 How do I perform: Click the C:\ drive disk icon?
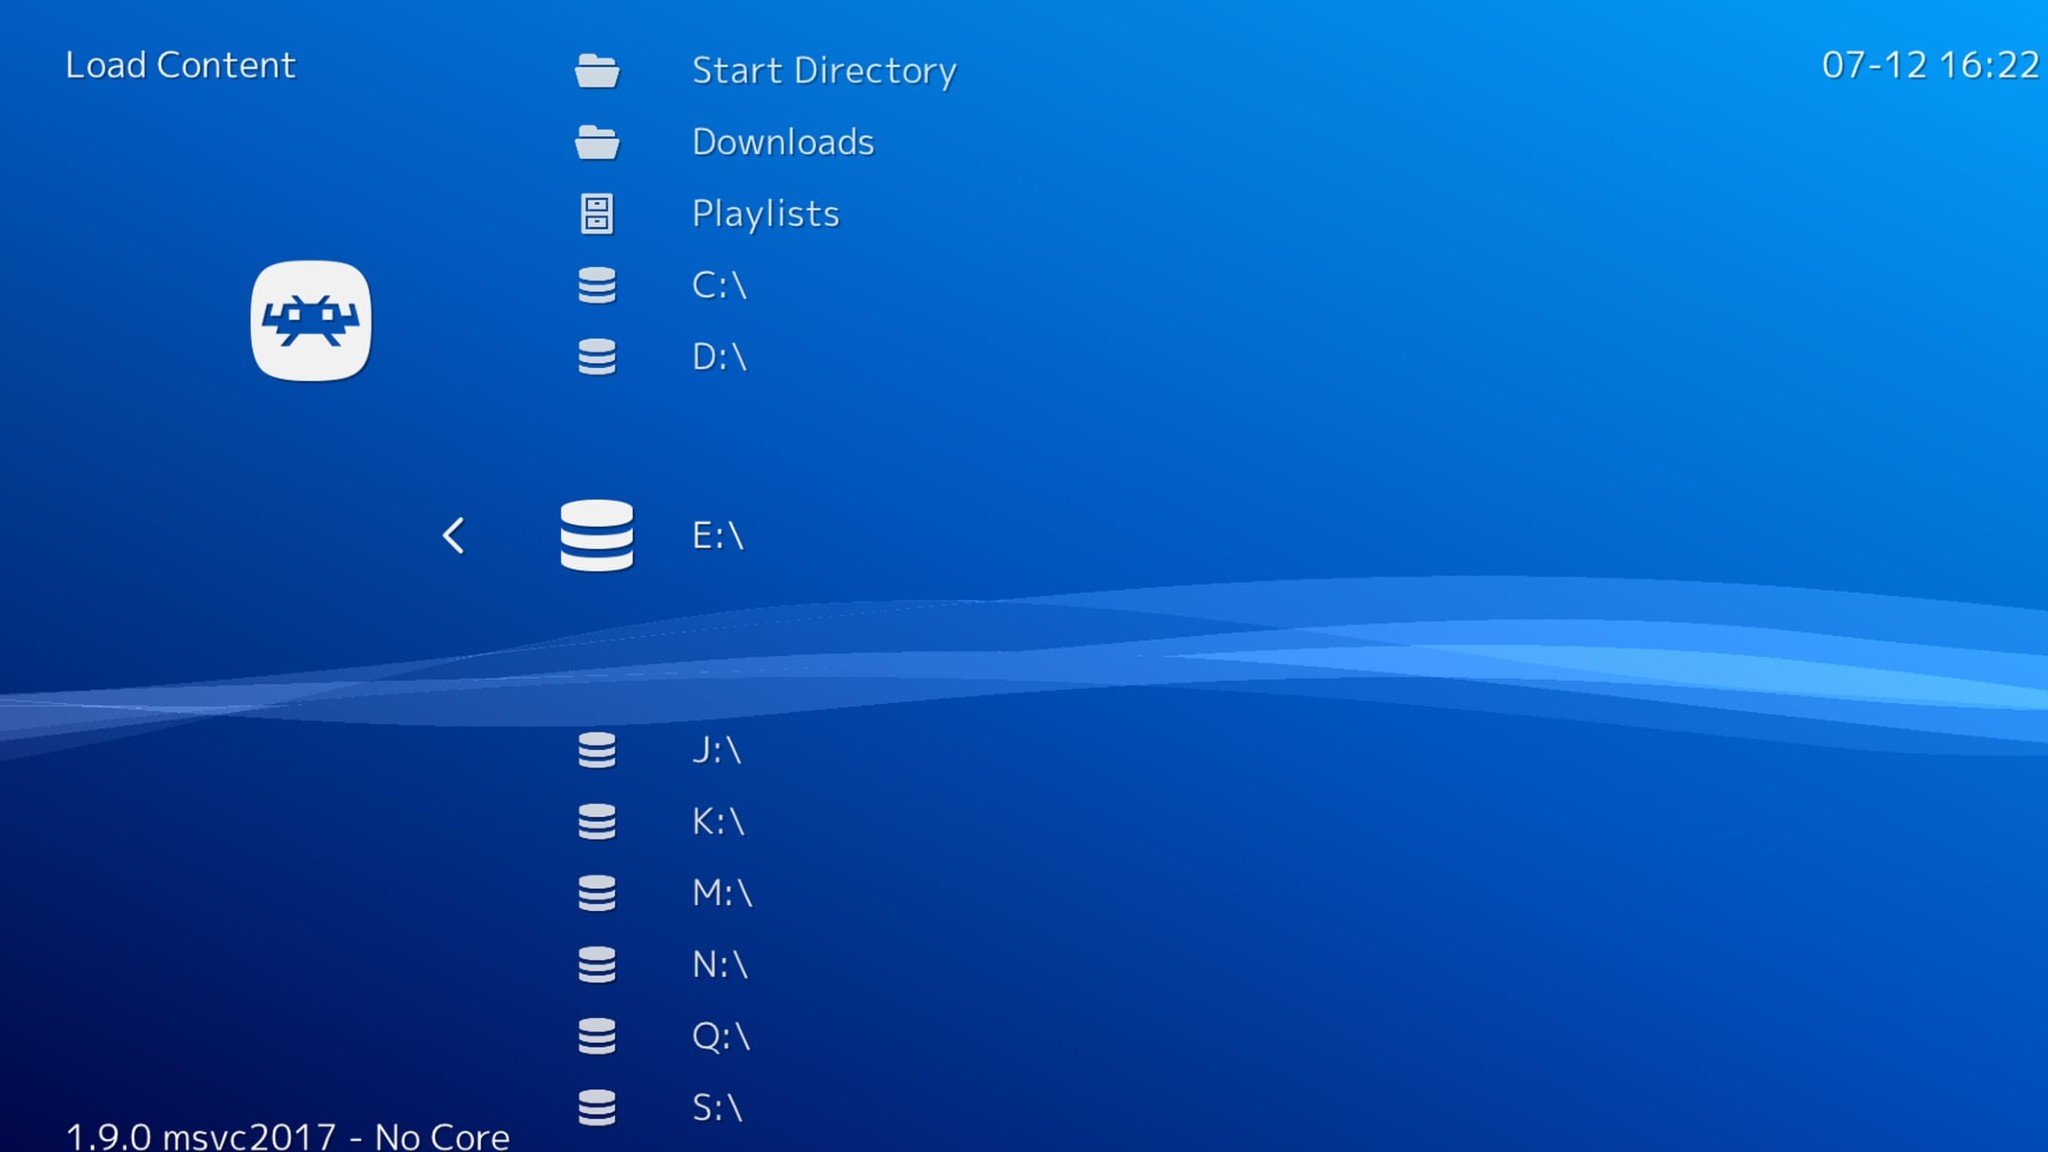point(597,285)
